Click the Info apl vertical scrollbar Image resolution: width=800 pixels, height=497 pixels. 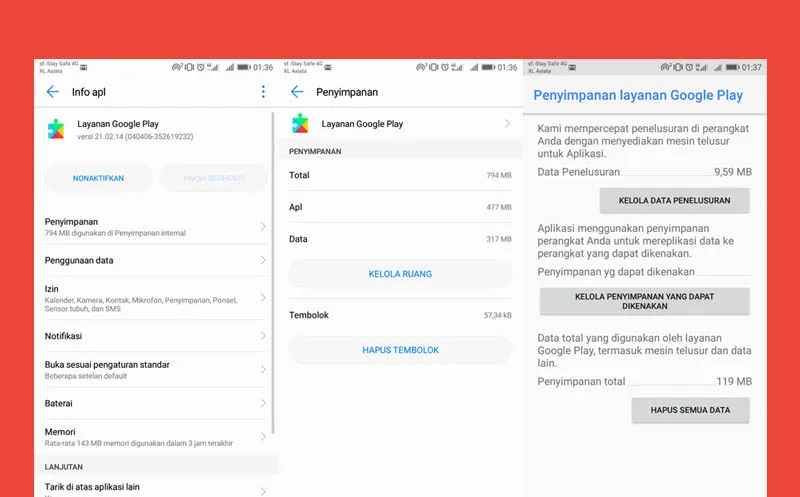(x=273, y=270)
